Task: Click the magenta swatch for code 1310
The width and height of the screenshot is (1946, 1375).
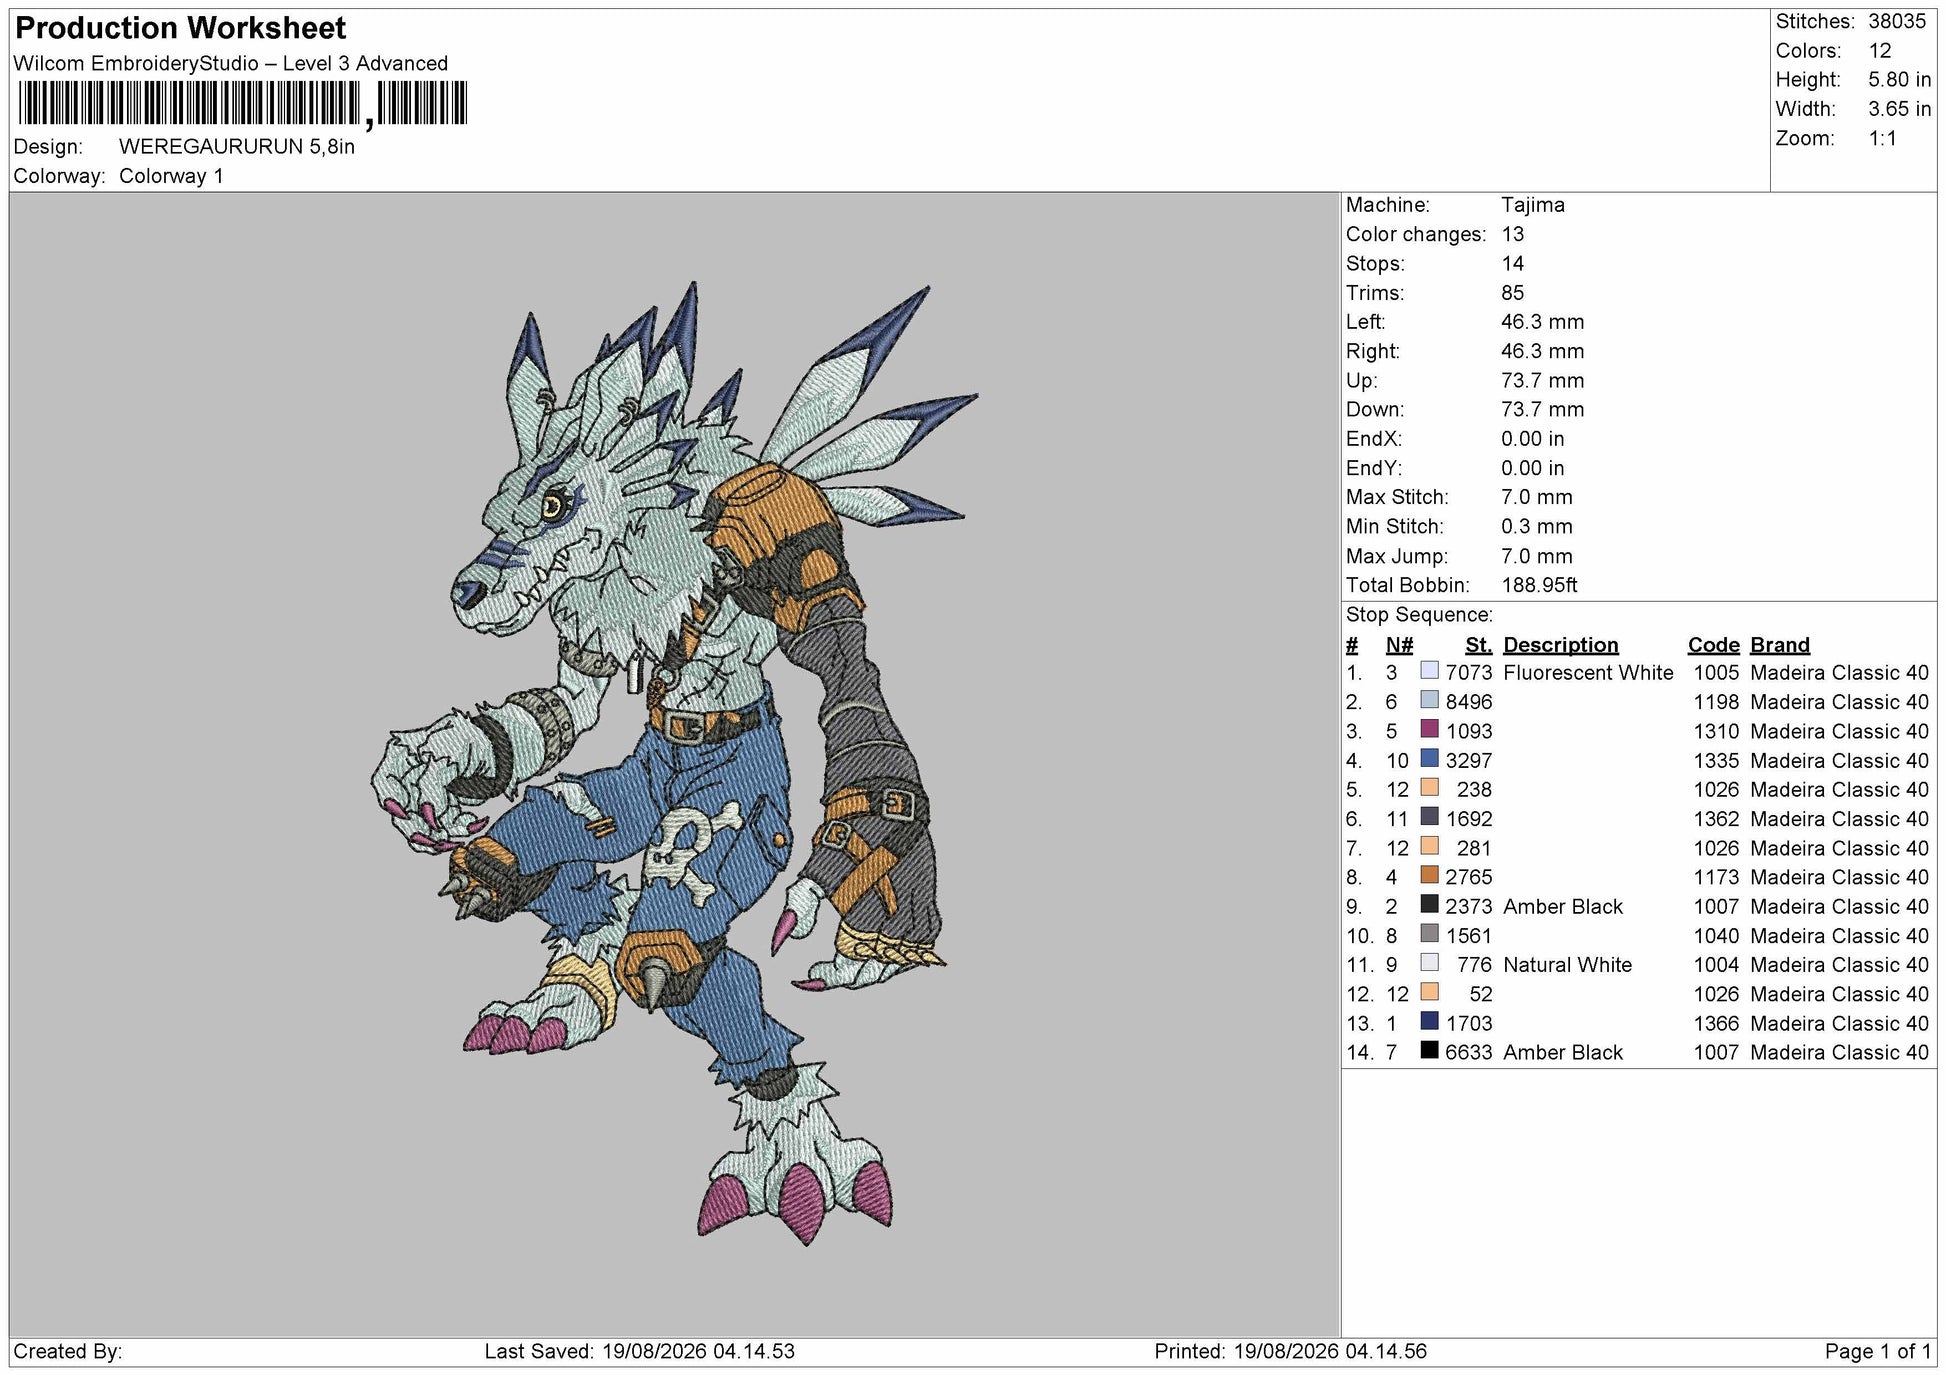Action: tap(1429, 729)
